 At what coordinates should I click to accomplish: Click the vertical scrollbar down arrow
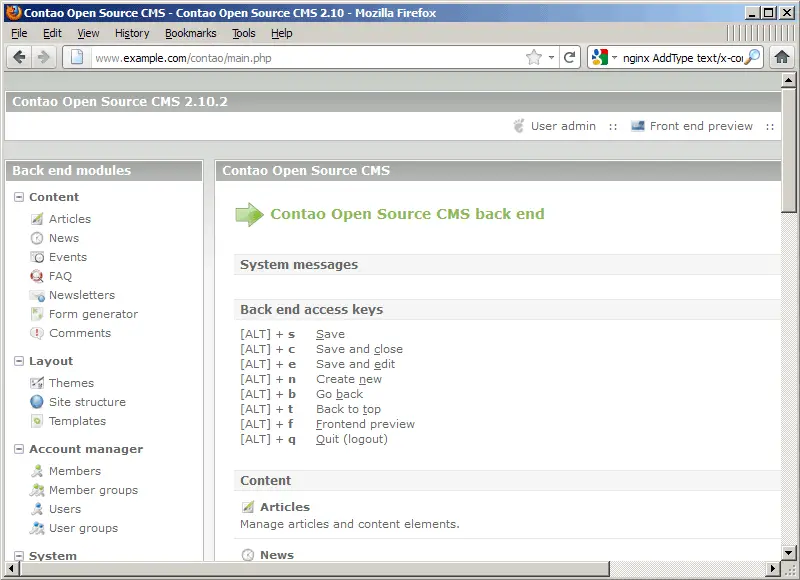(789, 551)
